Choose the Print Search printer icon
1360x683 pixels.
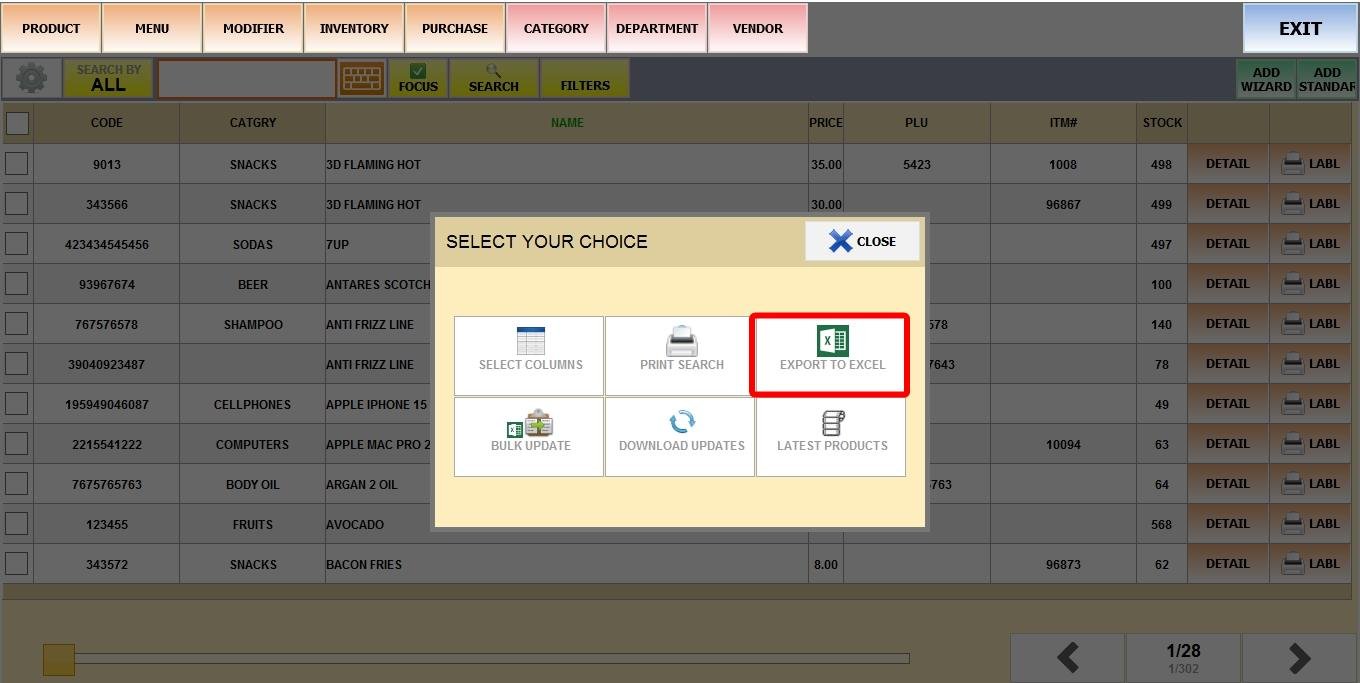pyautogui.click(x=681, y=342)
